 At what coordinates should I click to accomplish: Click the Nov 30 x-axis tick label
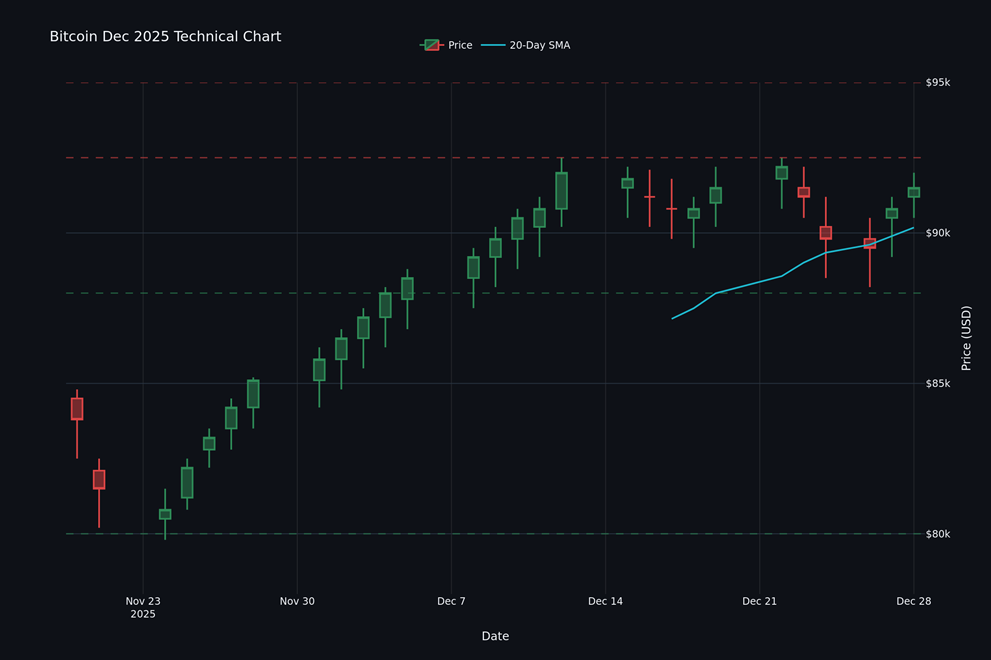point(297,601)
